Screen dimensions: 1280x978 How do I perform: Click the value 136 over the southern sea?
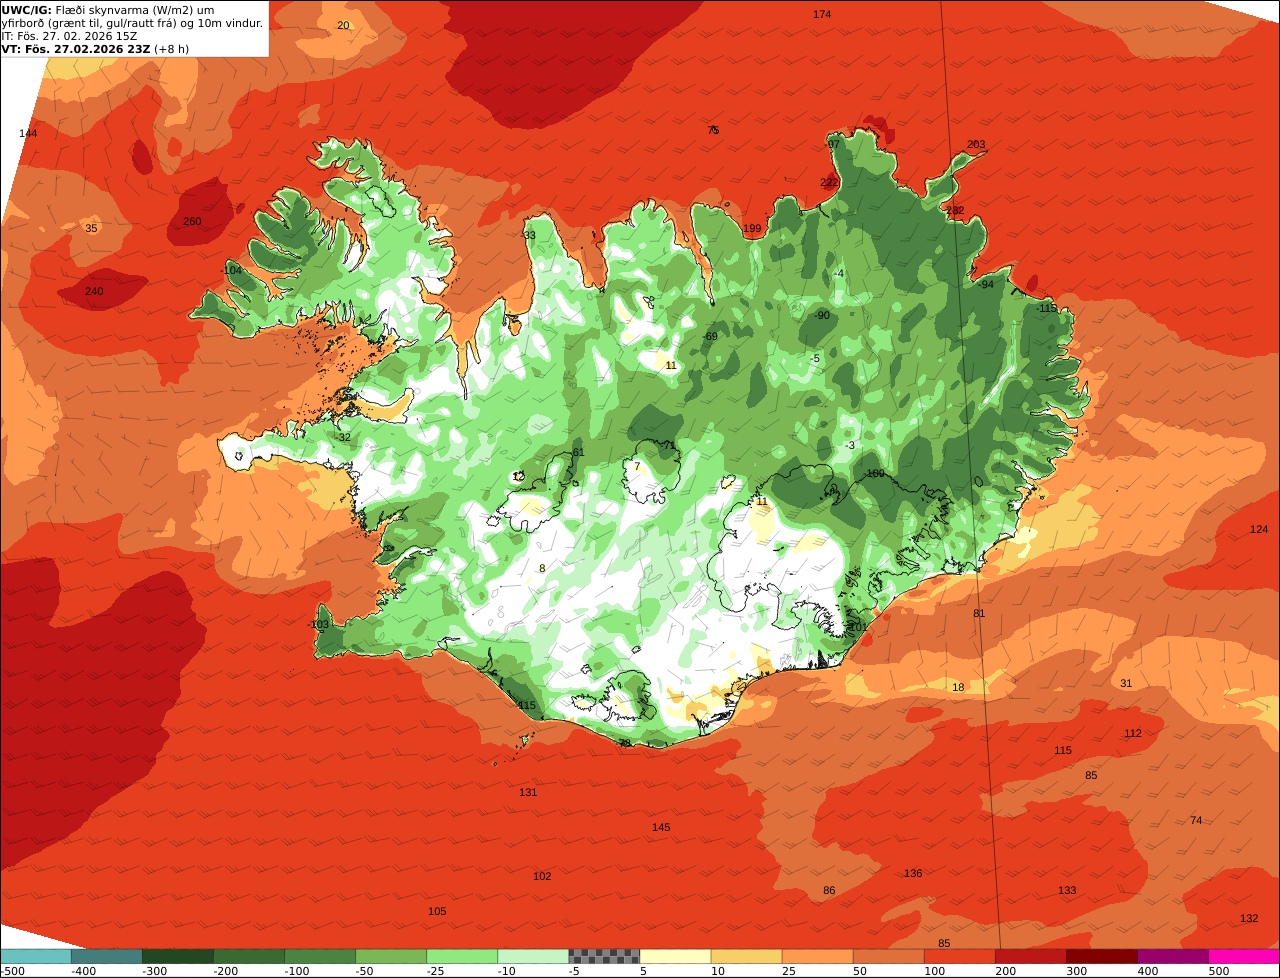coord(913,873)
